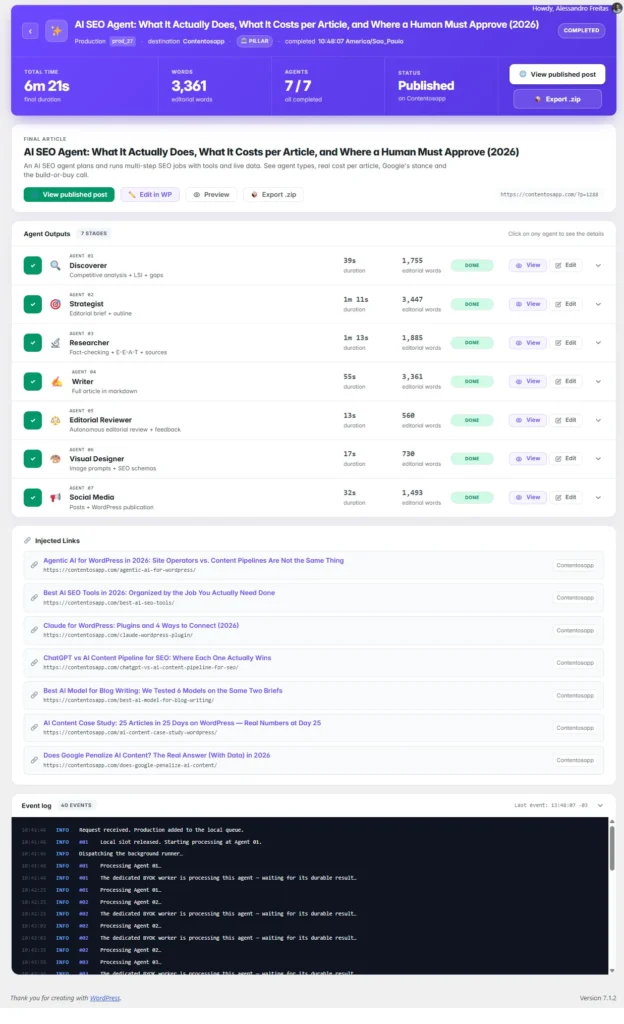This screenshot has width=624, height=1024.
Task: Click the PILLAR badge in header
Action: [255, 41]
